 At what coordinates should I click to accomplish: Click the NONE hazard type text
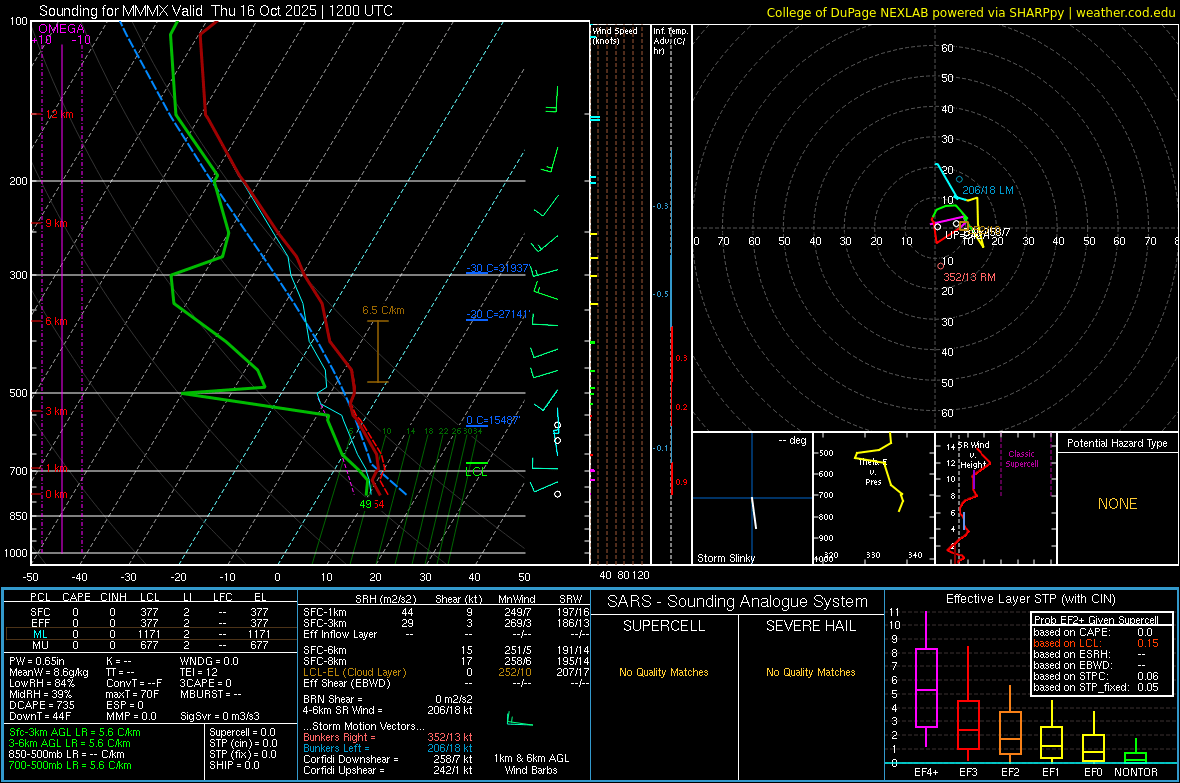tap(1118, 504)
